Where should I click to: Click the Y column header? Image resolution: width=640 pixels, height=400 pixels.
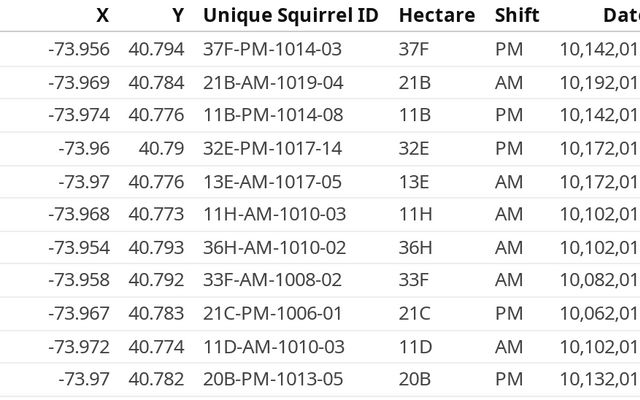(x=177, y=15)
